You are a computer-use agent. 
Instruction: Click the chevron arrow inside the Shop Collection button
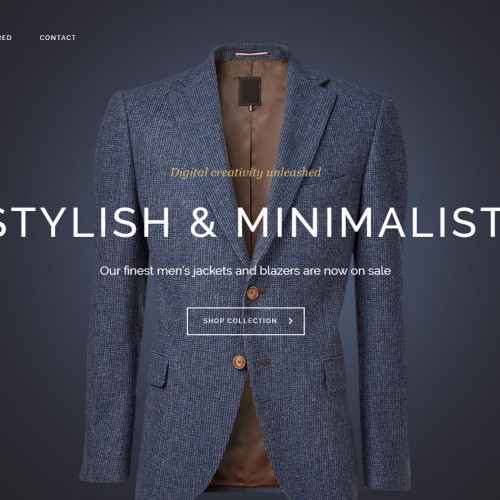click(291, 321)
